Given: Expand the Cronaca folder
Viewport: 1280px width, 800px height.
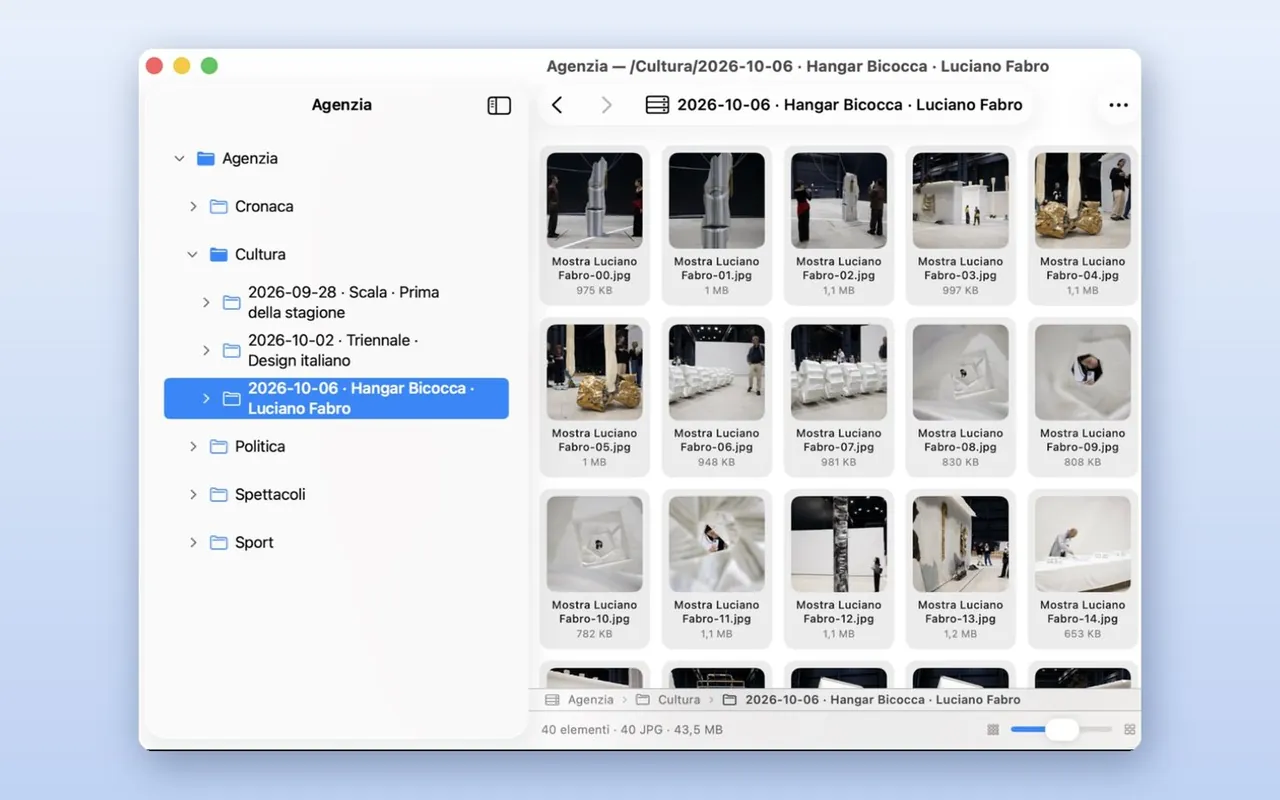Looking at the screenshot, I should [193, 206].
